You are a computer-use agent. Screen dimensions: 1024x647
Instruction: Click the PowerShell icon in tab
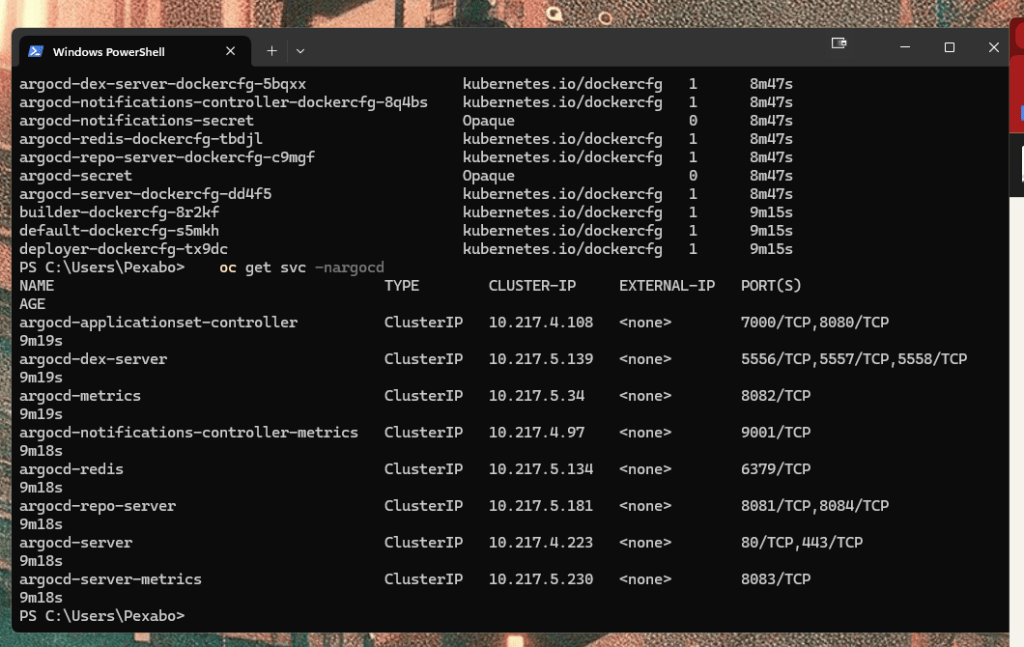point(36,51)
